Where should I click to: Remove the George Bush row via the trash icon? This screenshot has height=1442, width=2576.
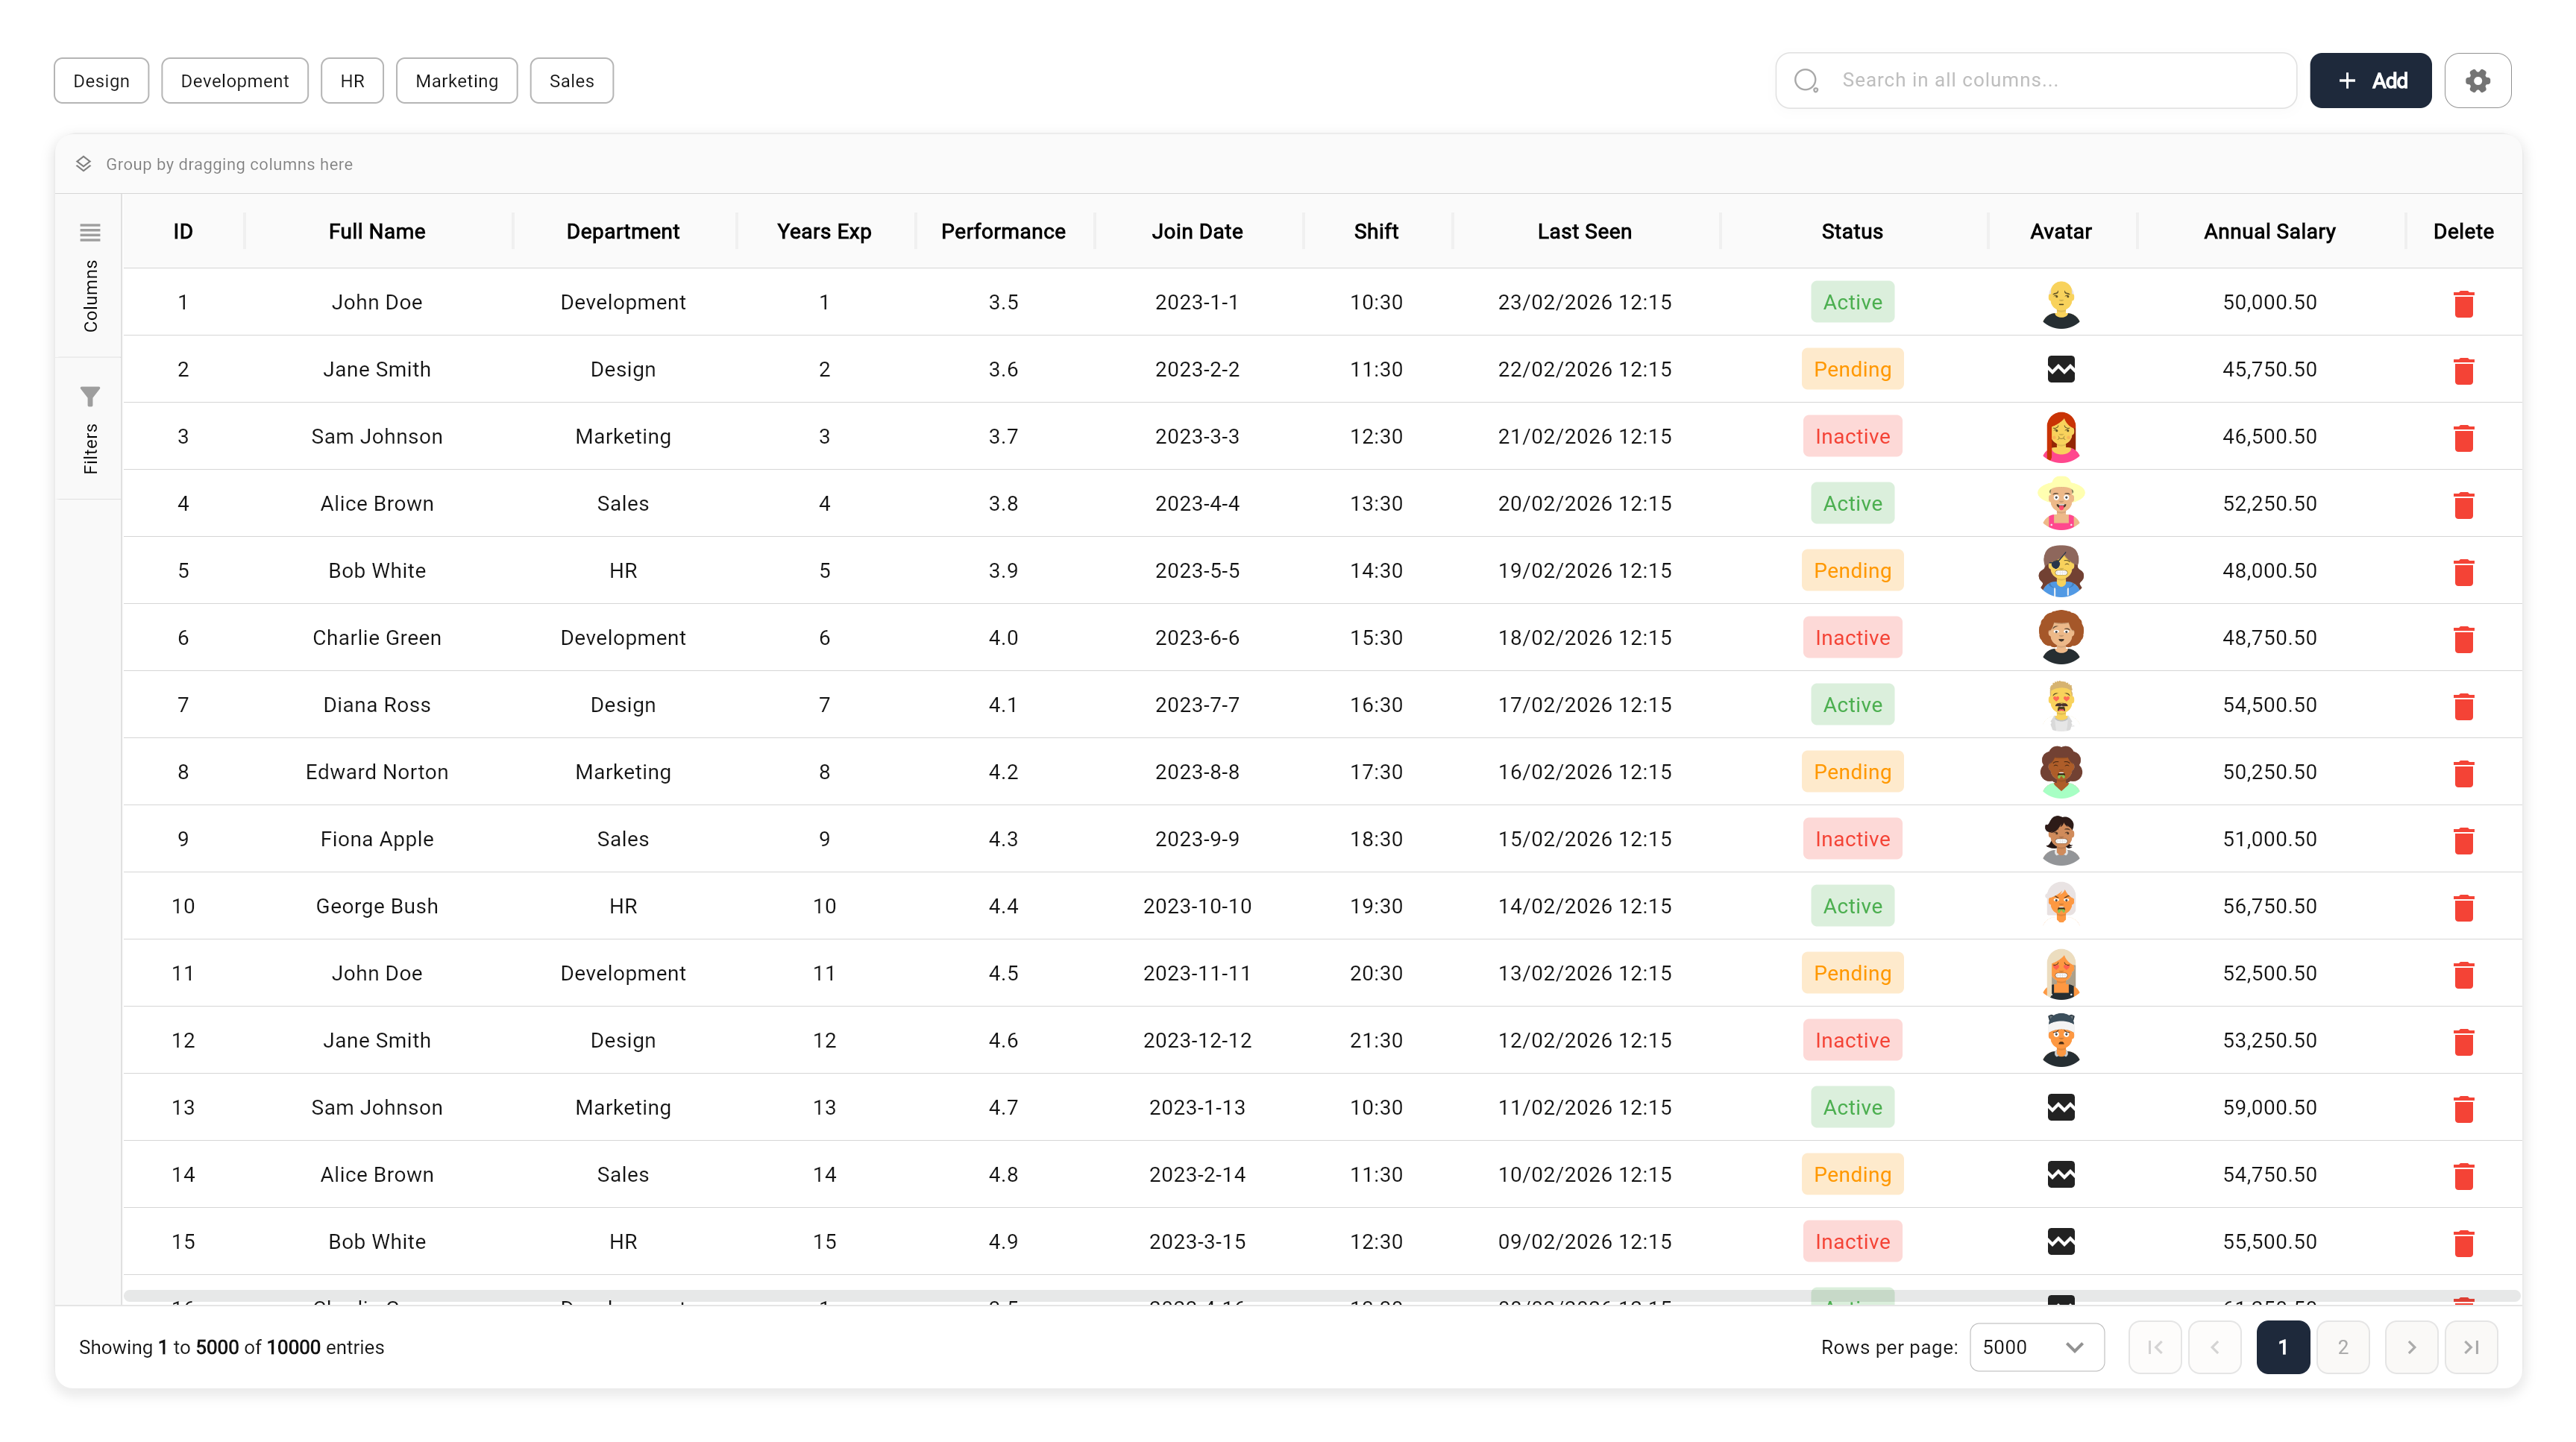coord(2463,907)
